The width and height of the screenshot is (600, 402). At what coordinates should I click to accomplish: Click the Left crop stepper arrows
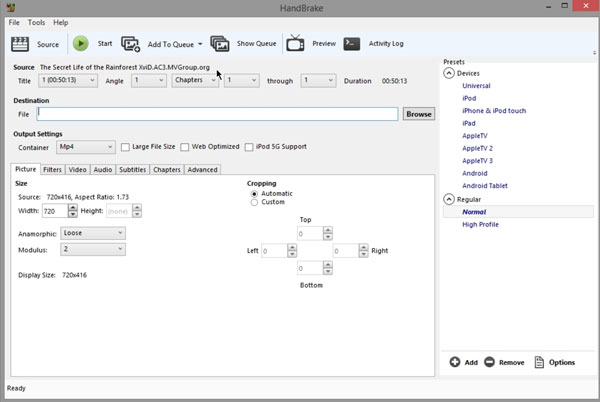pos(292,251)
